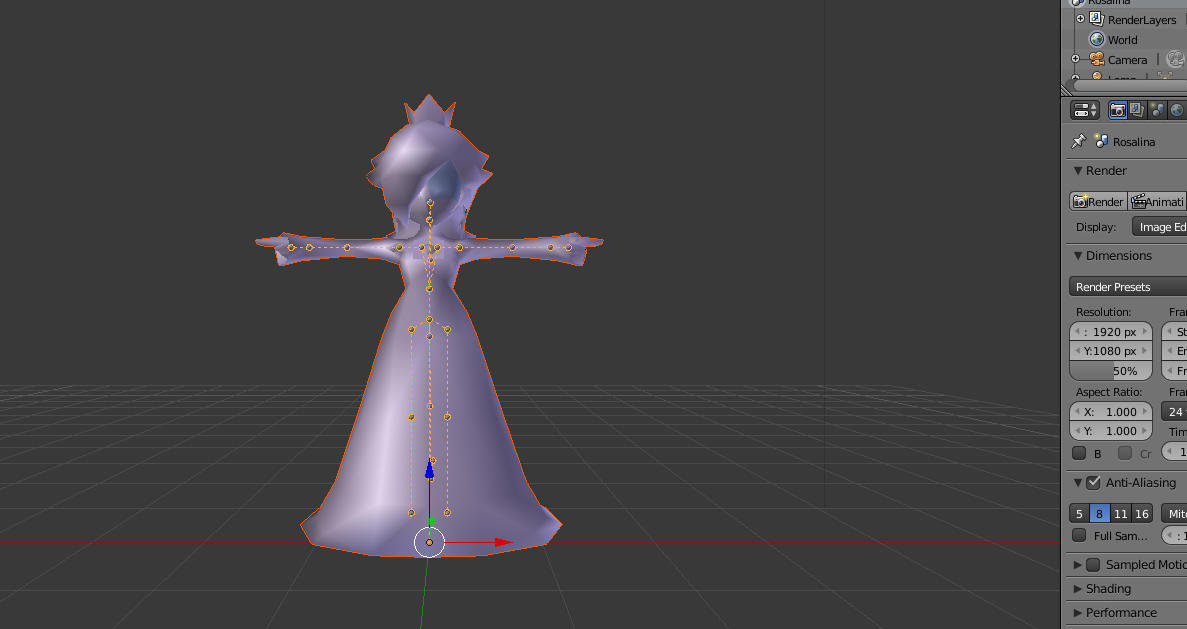Enable the Sampled Motion Blur checkbox
The image size is (1187, 629).
click(x=1093, y=565)
